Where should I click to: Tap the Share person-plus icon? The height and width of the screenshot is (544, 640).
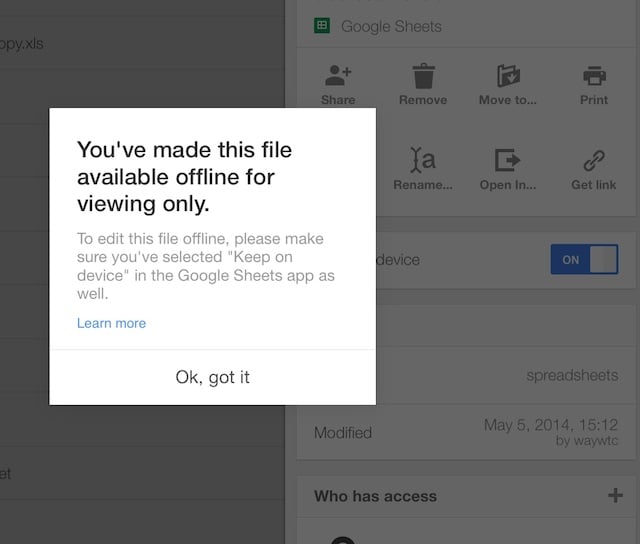tap(338, 76)
